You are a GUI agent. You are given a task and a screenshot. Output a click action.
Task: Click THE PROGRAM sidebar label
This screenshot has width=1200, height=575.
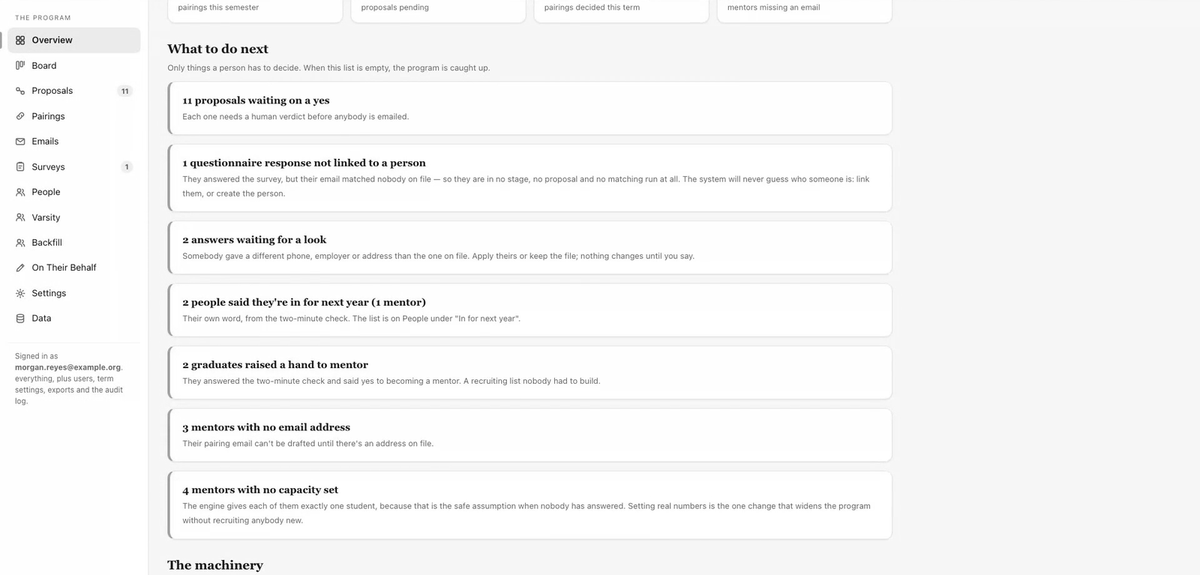click(x=43, y=18)
